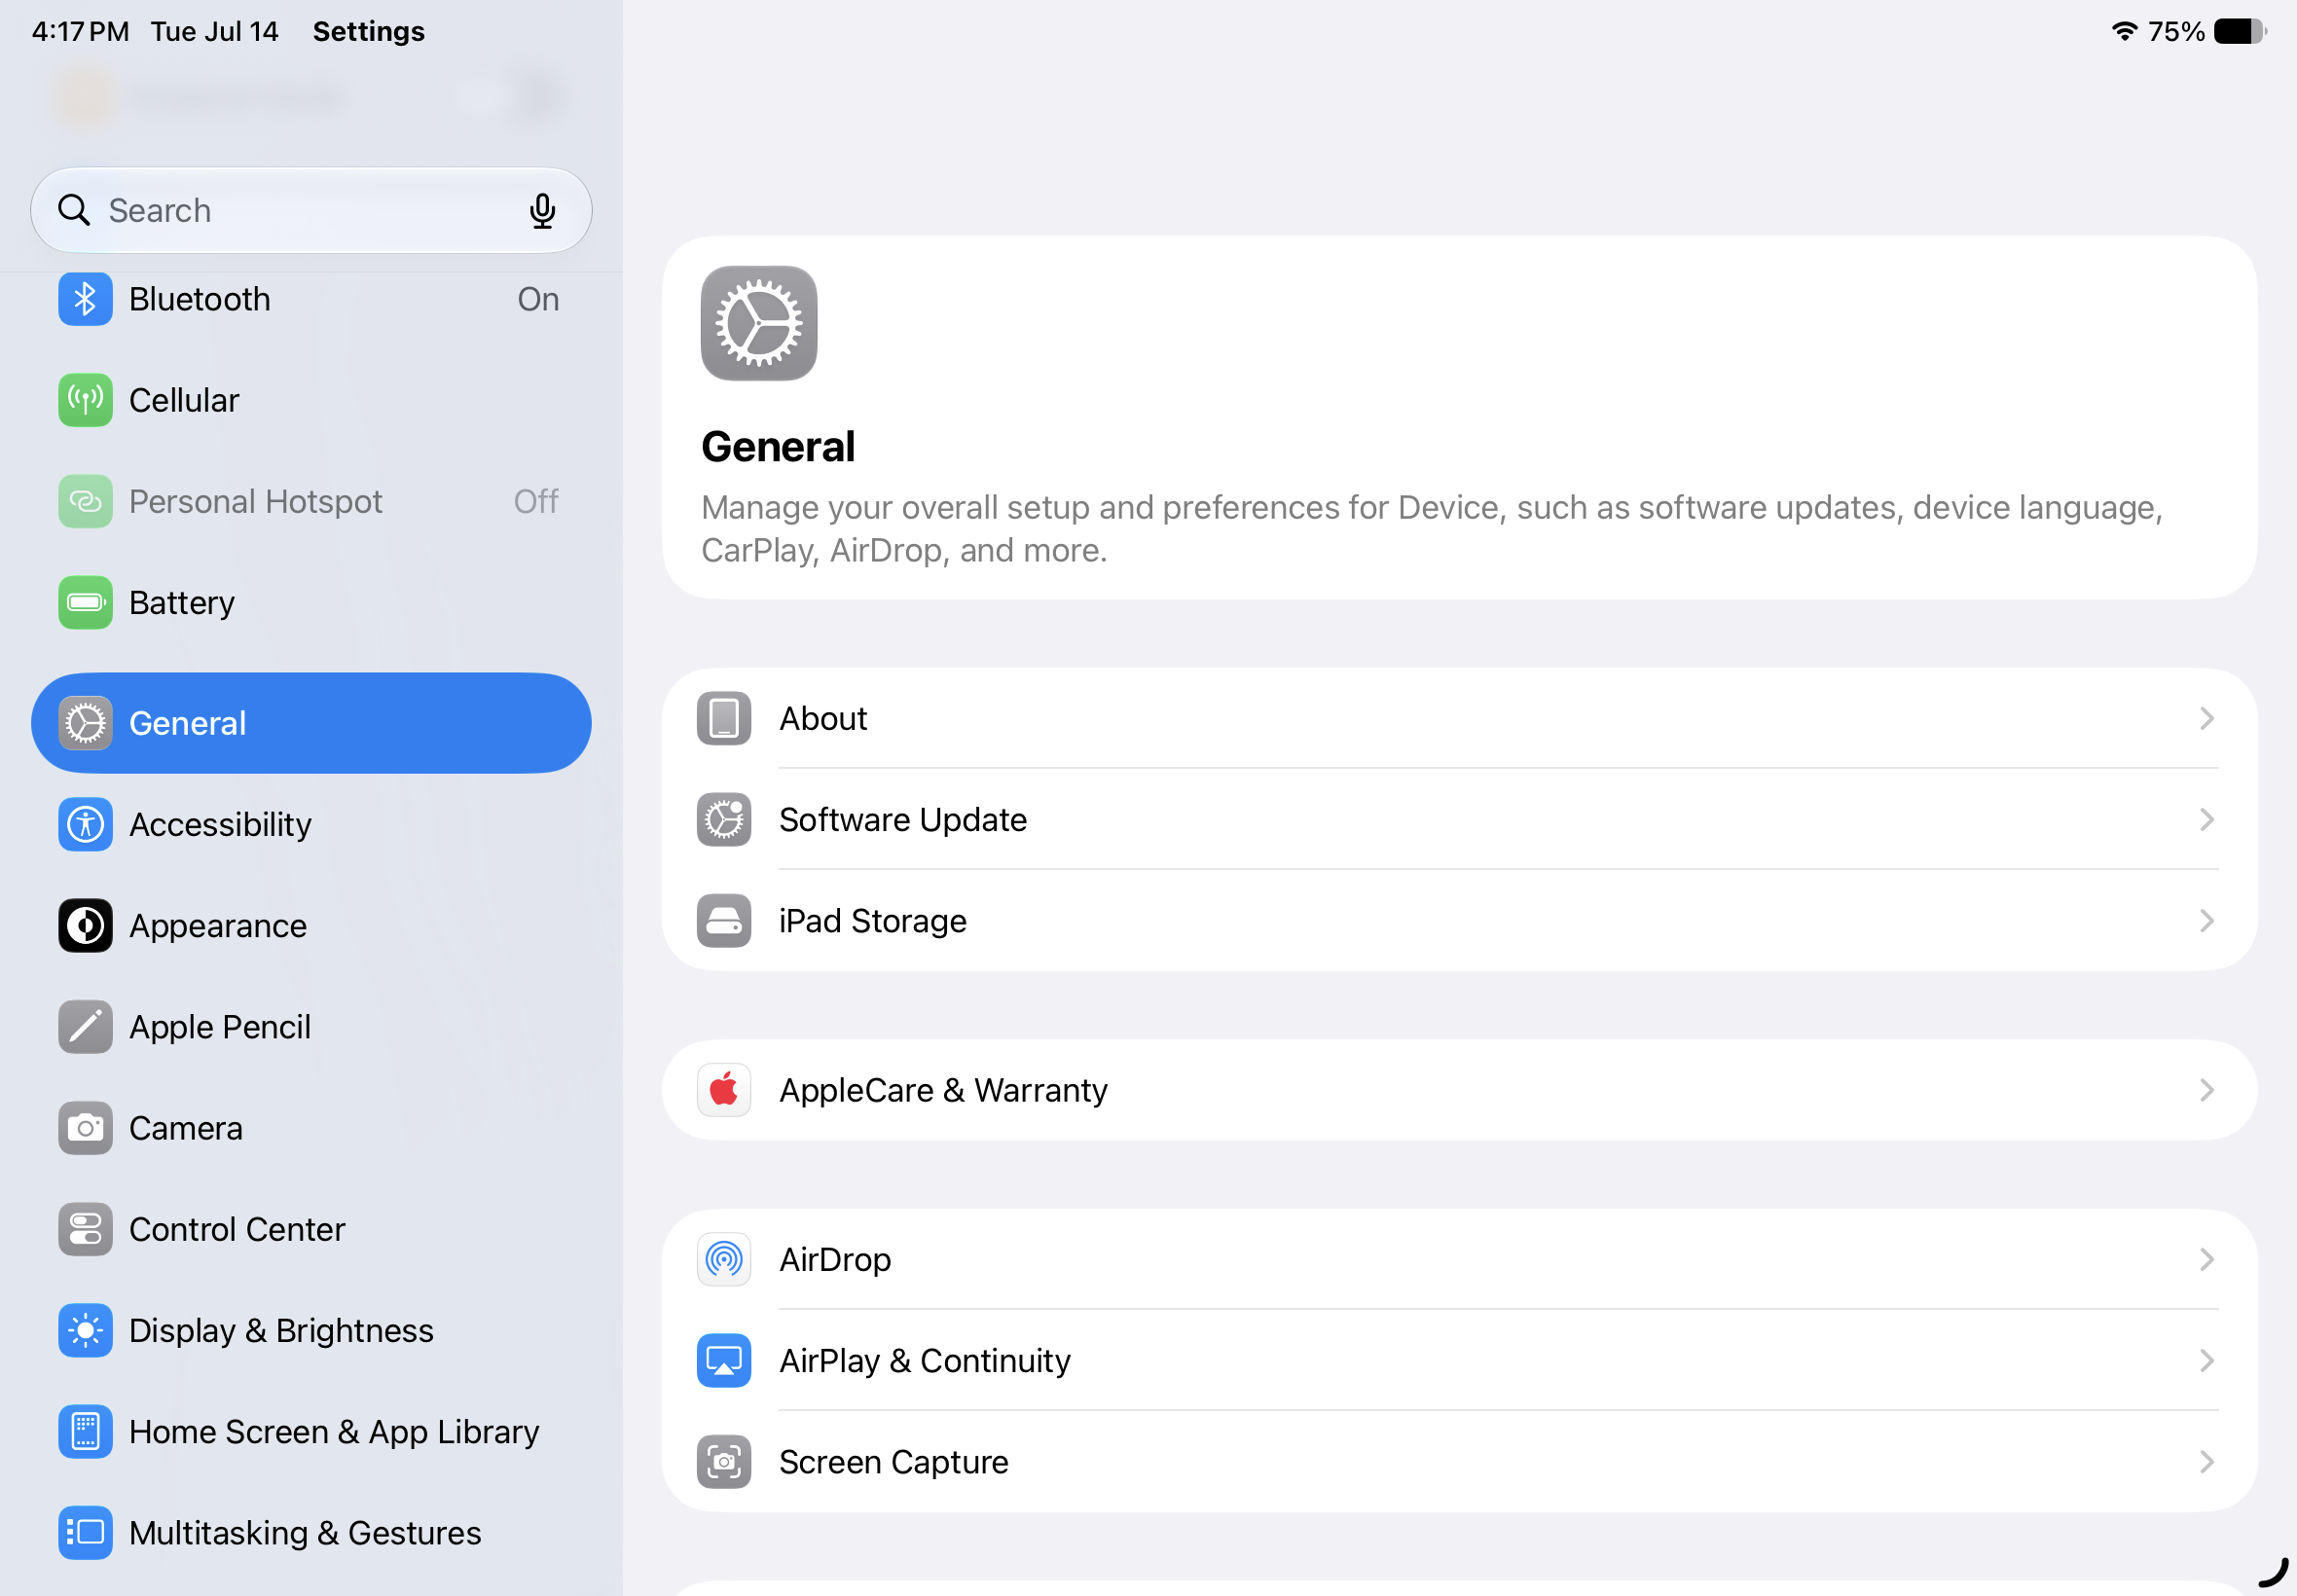This screenshot has width=2297, height=1596.
Task: Tap the Personal Hotspot link icon
Action: pyautogui.click(x=85, y=501)
